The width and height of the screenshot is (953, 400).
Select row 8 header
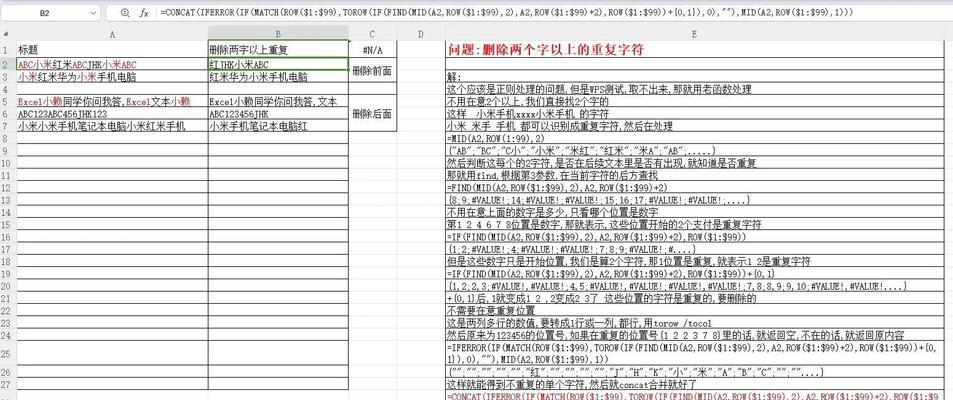(x=5, y=139)
